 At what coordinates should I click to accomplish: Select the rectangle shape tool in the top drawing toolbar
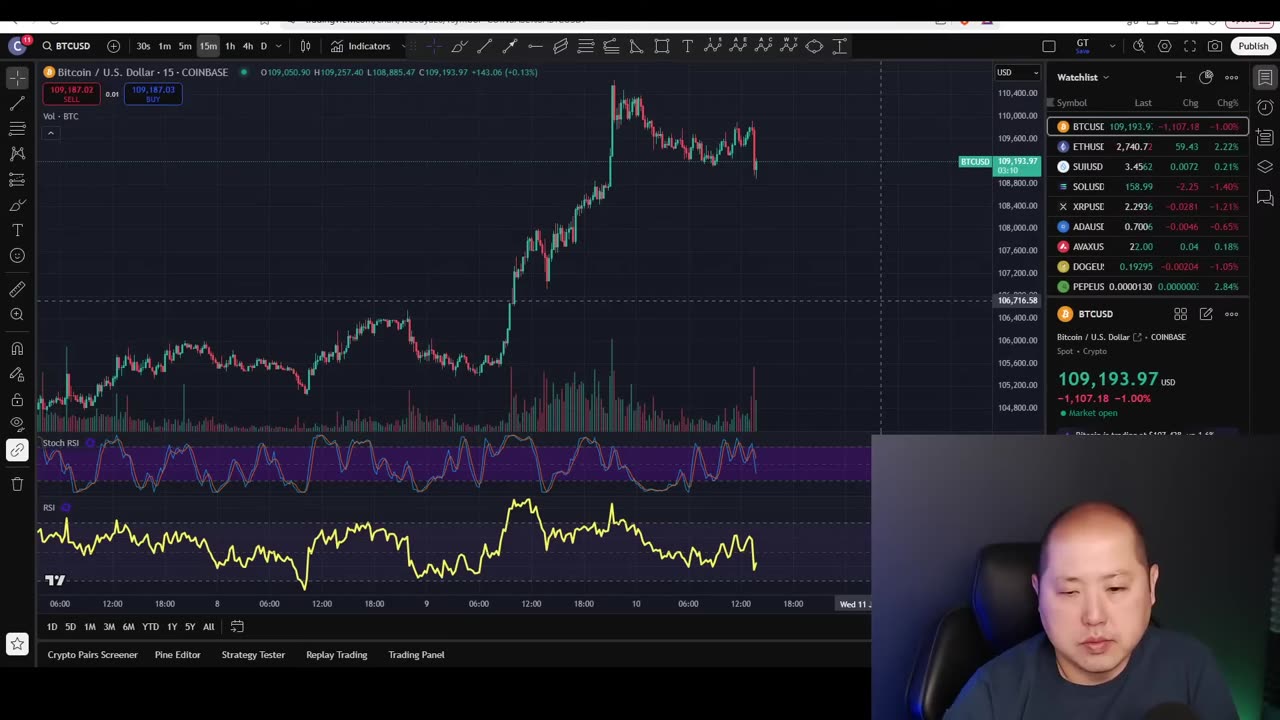pyautogui.click(x=662, y=46)
